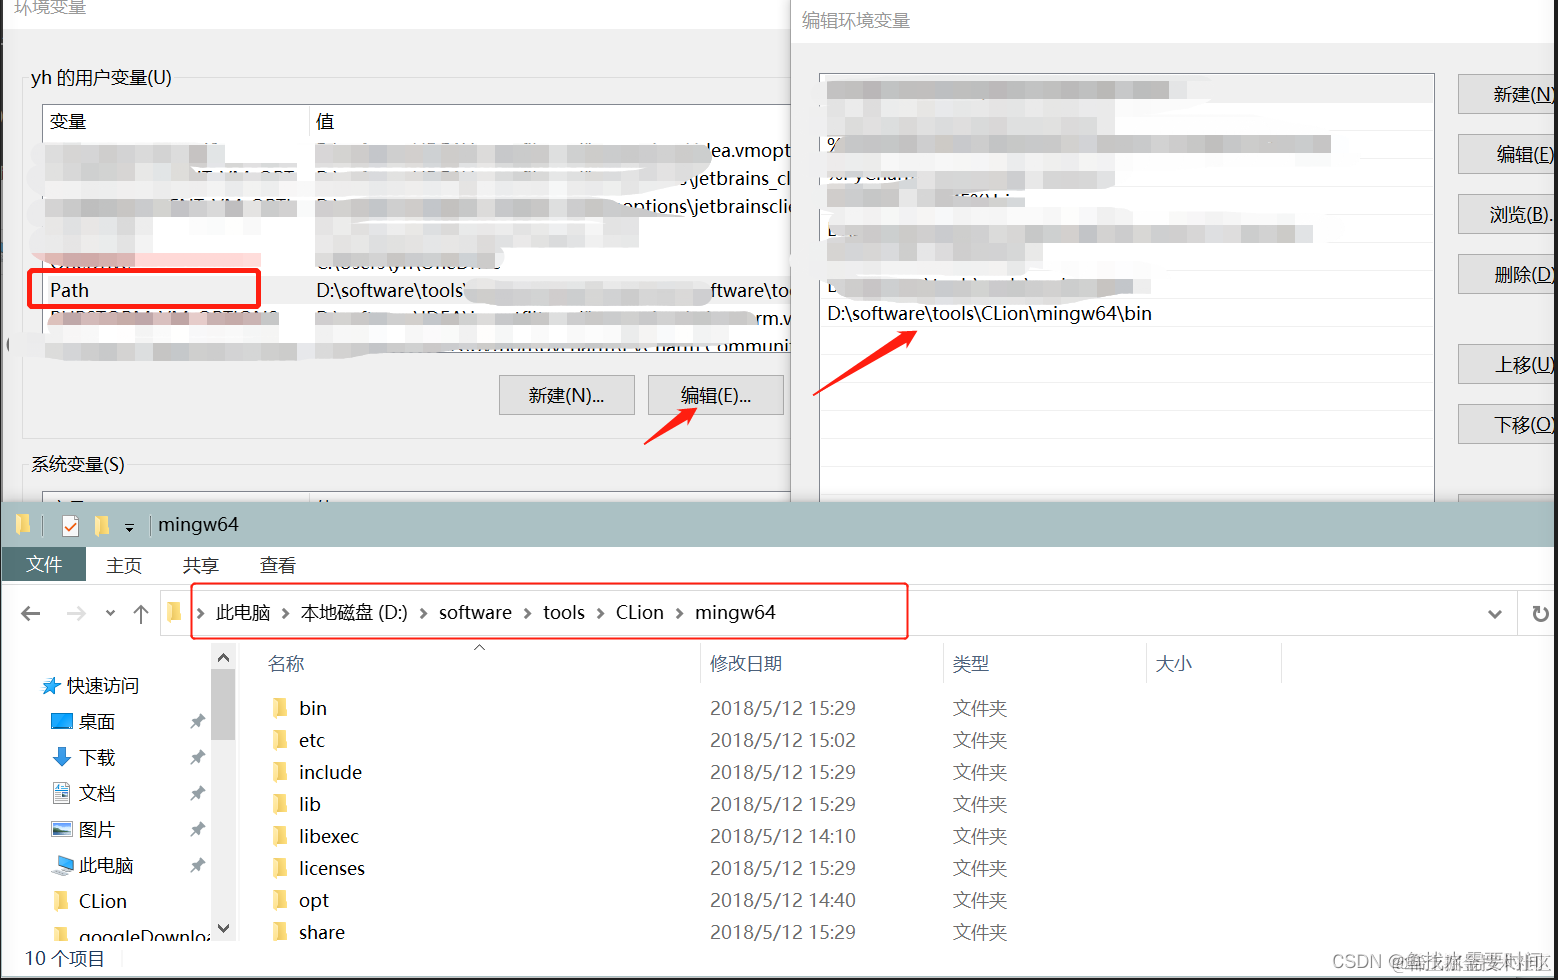Select the etc folder
1558x980 pixels.
[312, 740]
